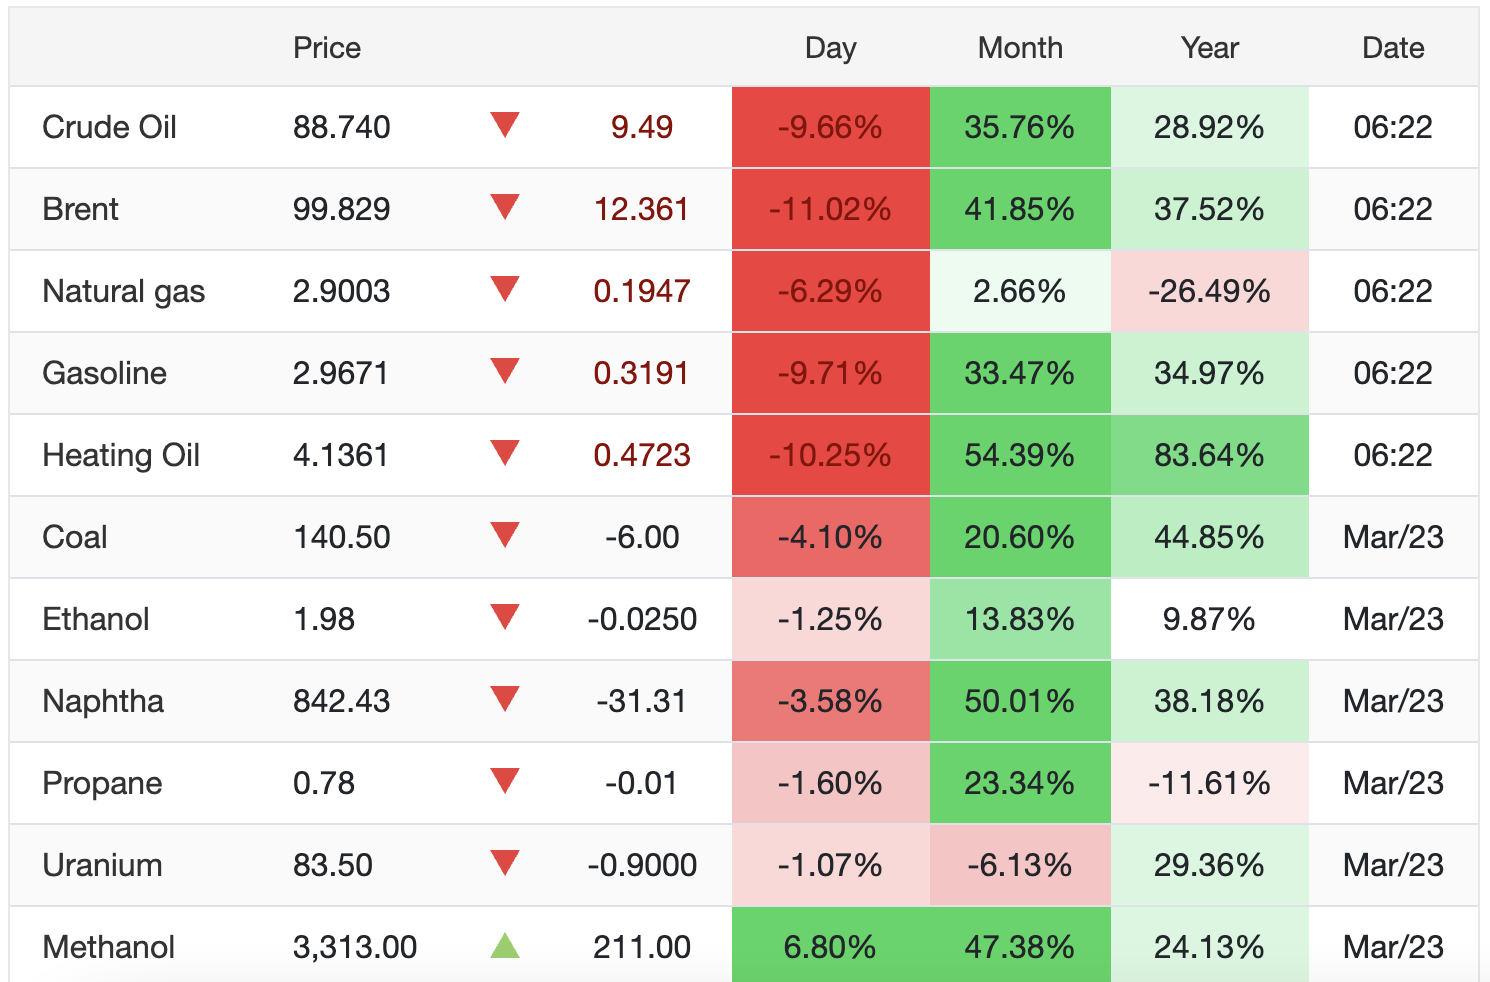The width and height of the screenshot is (1490, 982).
Task: Open the Crude Oil commodity link
Action: [x=109, y=127]
